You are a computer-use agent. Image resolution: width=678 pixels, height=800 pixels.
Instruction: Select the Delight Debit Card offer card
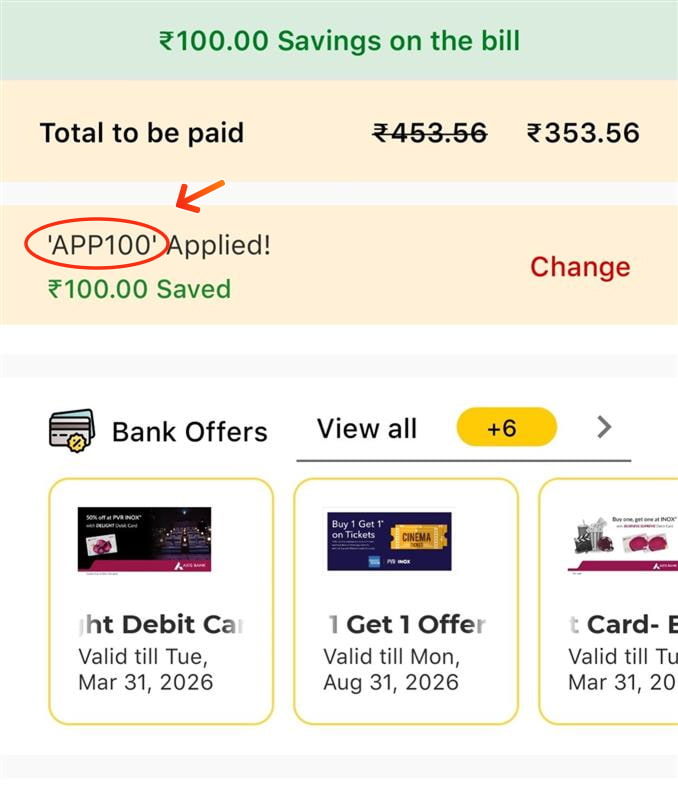click(163, 600)
